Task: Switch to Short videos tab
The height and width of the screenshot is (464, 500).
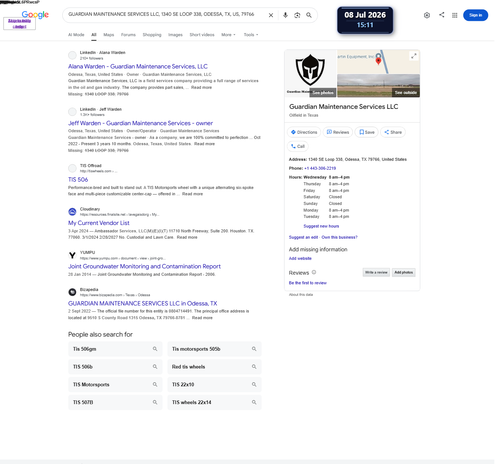Action: coord(202,35)
